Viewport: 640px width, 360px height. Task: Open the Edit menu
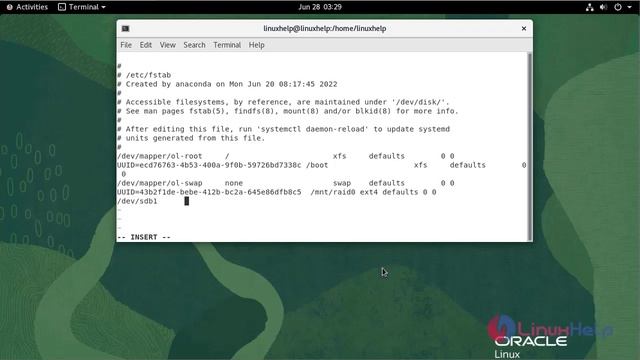click(x=146, y=45)
